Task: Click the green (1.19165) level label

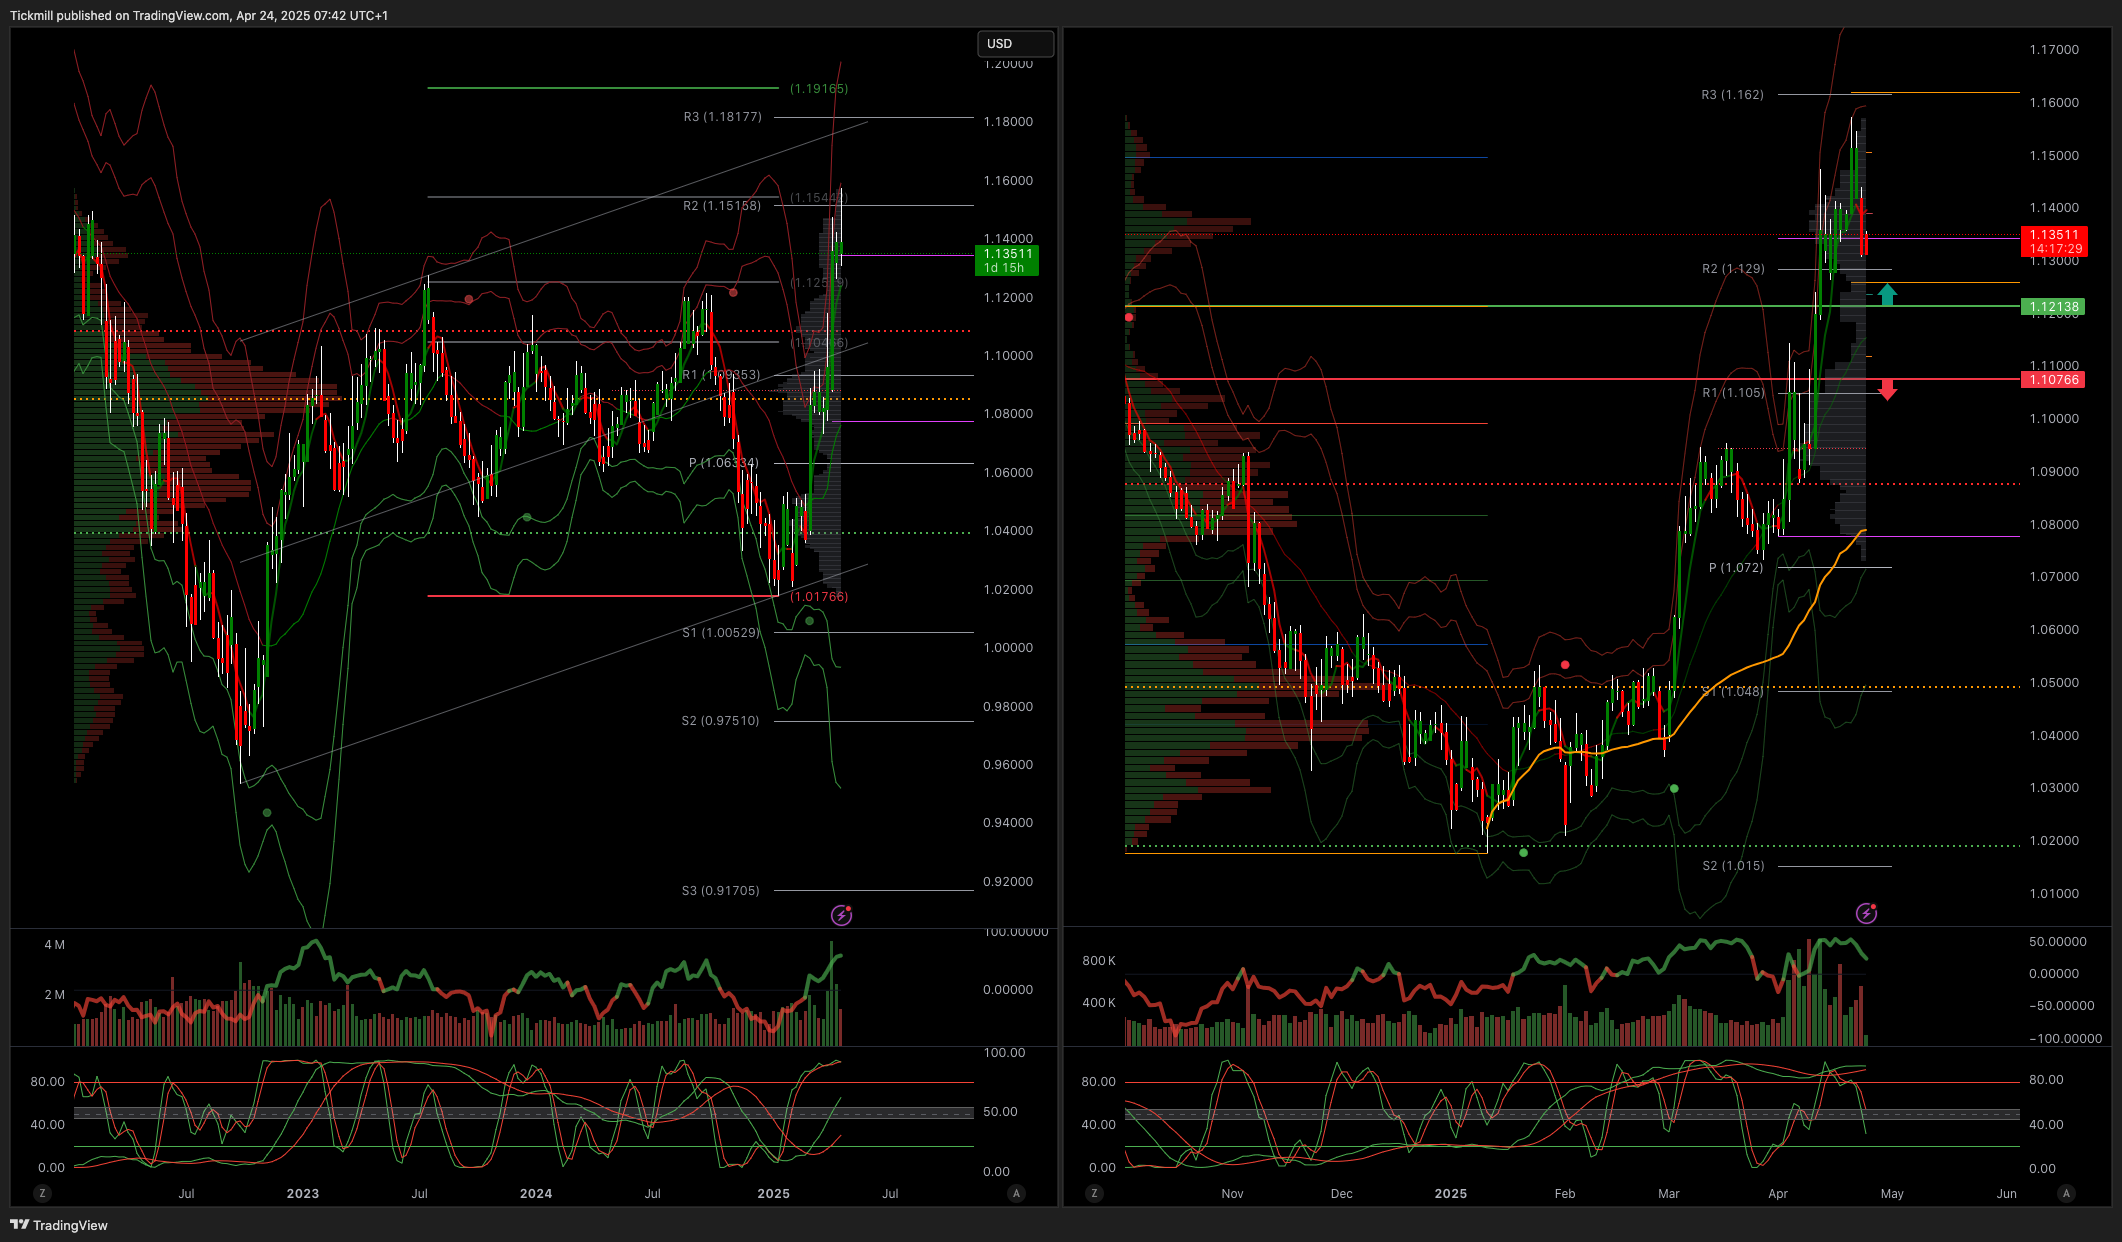Action: 819,89
